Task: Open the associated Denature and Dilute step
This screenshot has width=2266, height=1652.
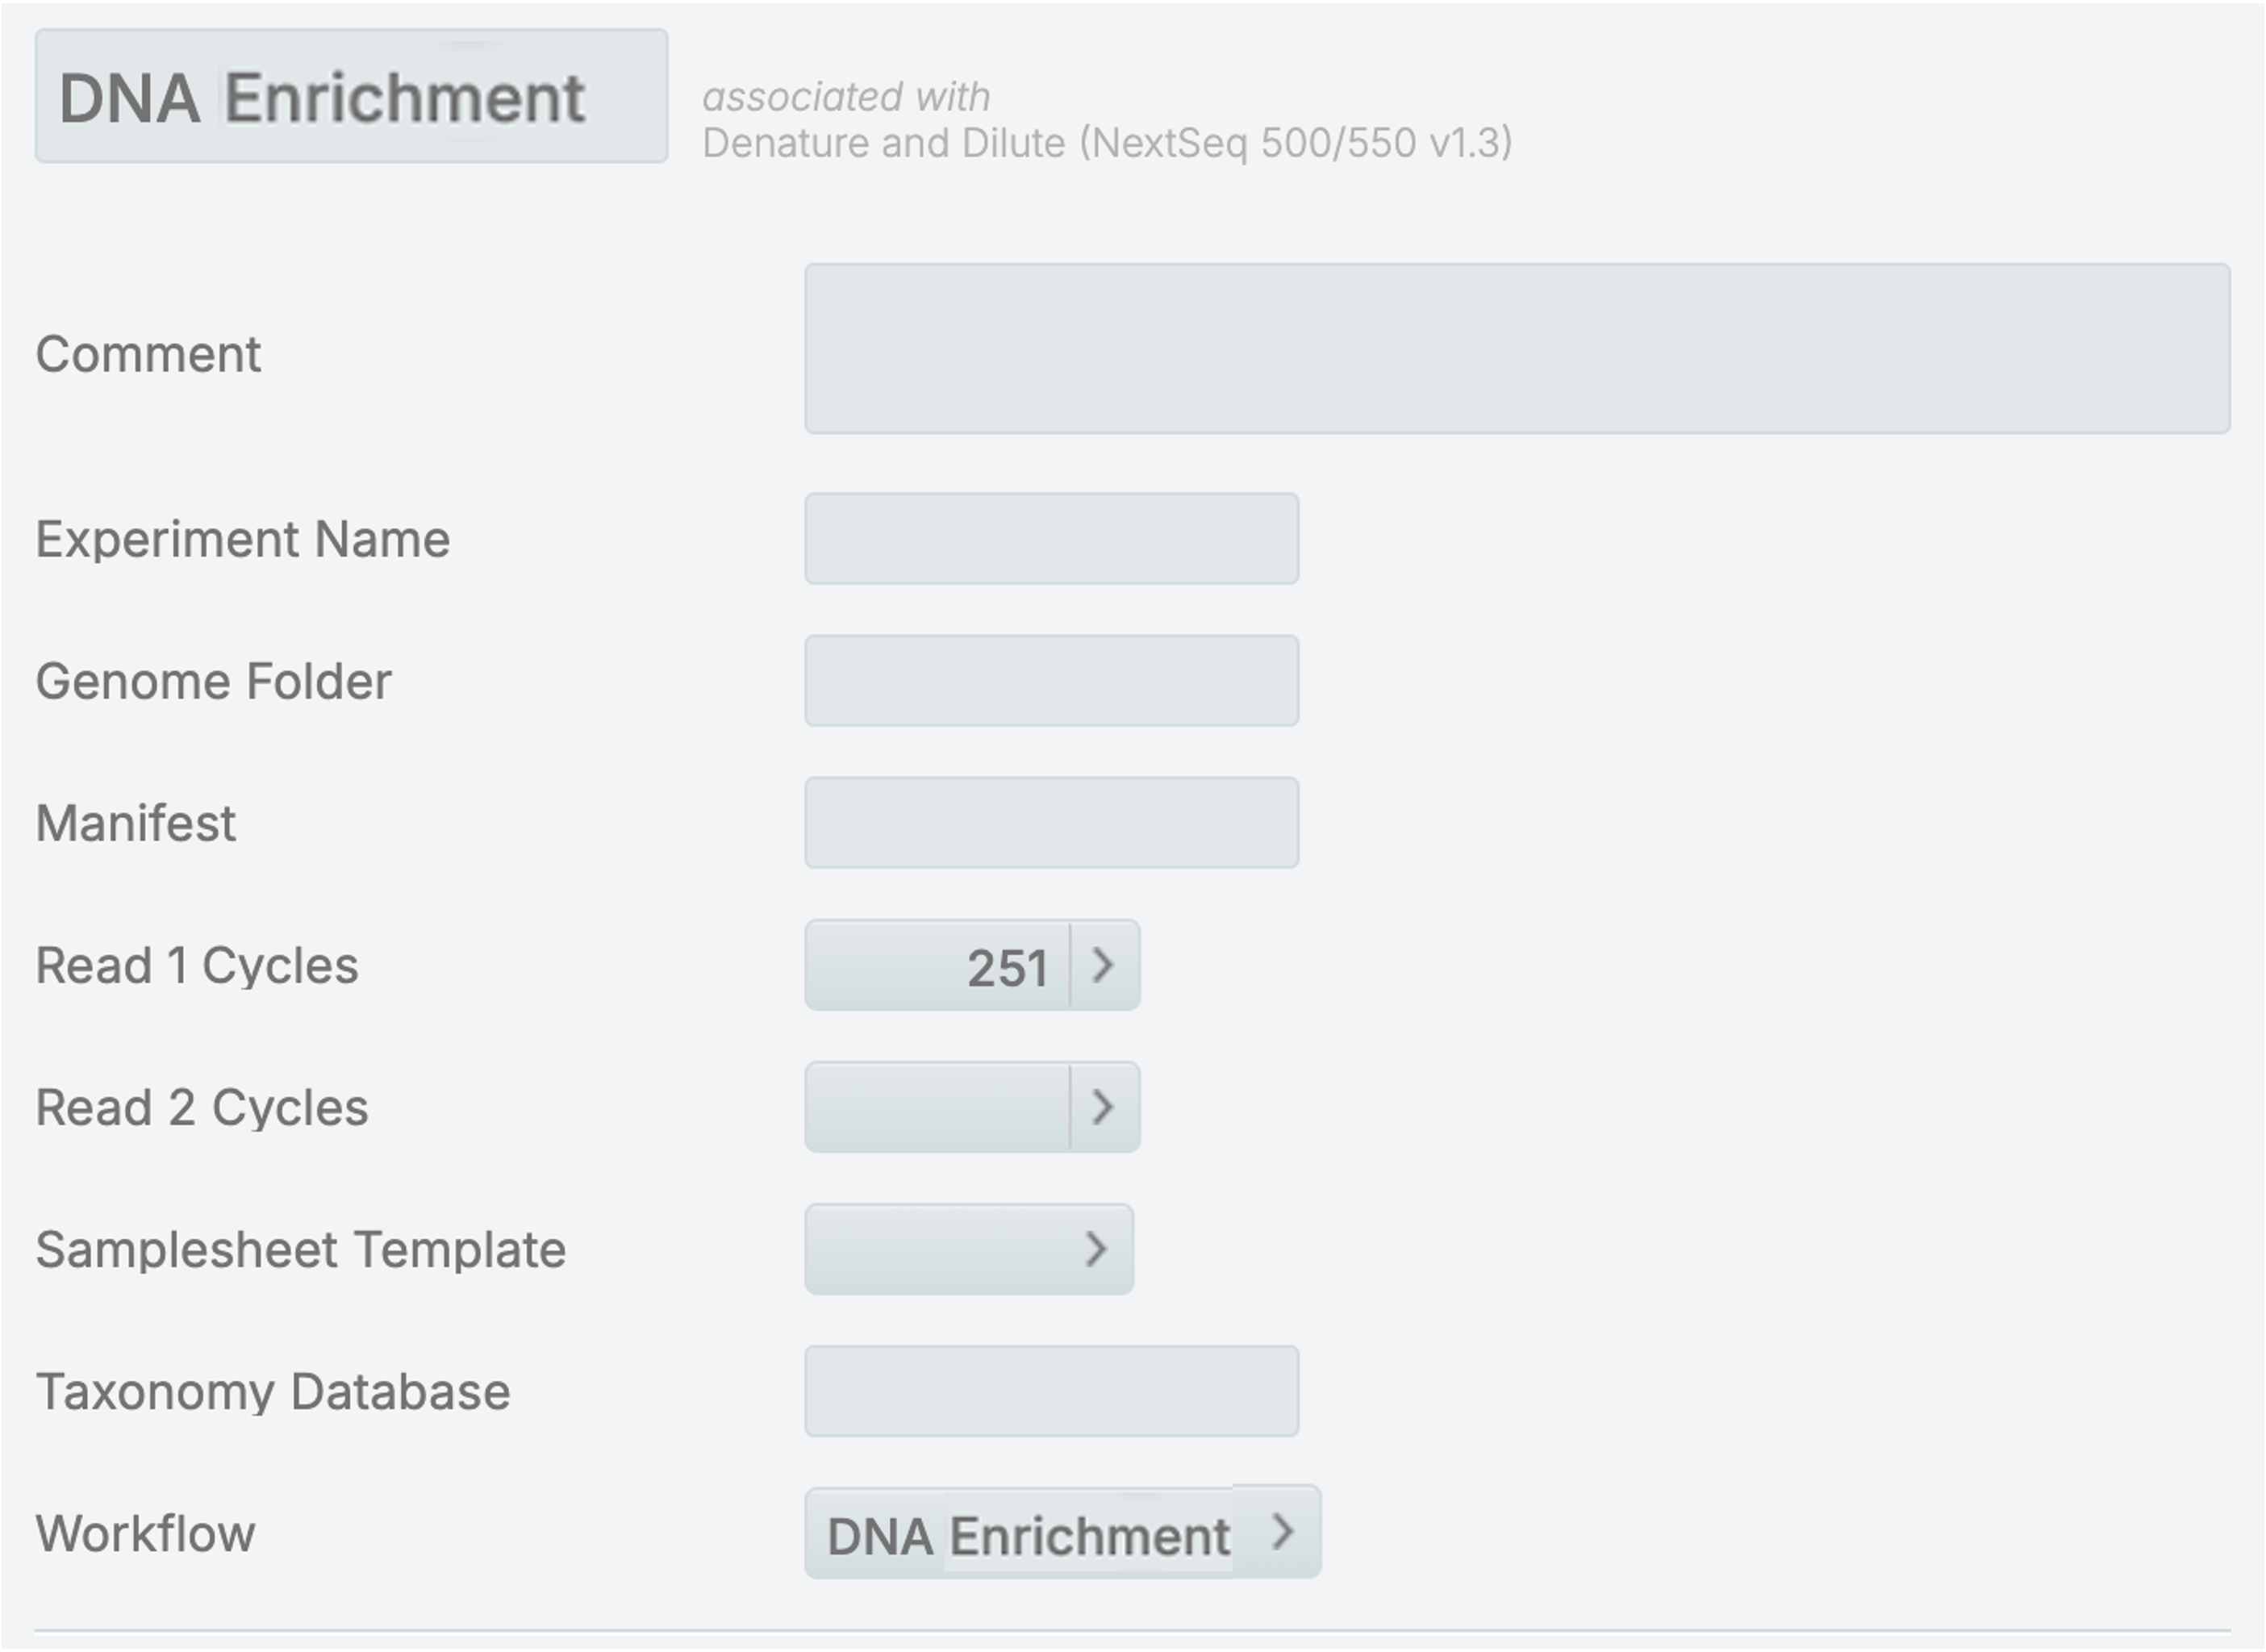Action: click(x=1106, y=143)
